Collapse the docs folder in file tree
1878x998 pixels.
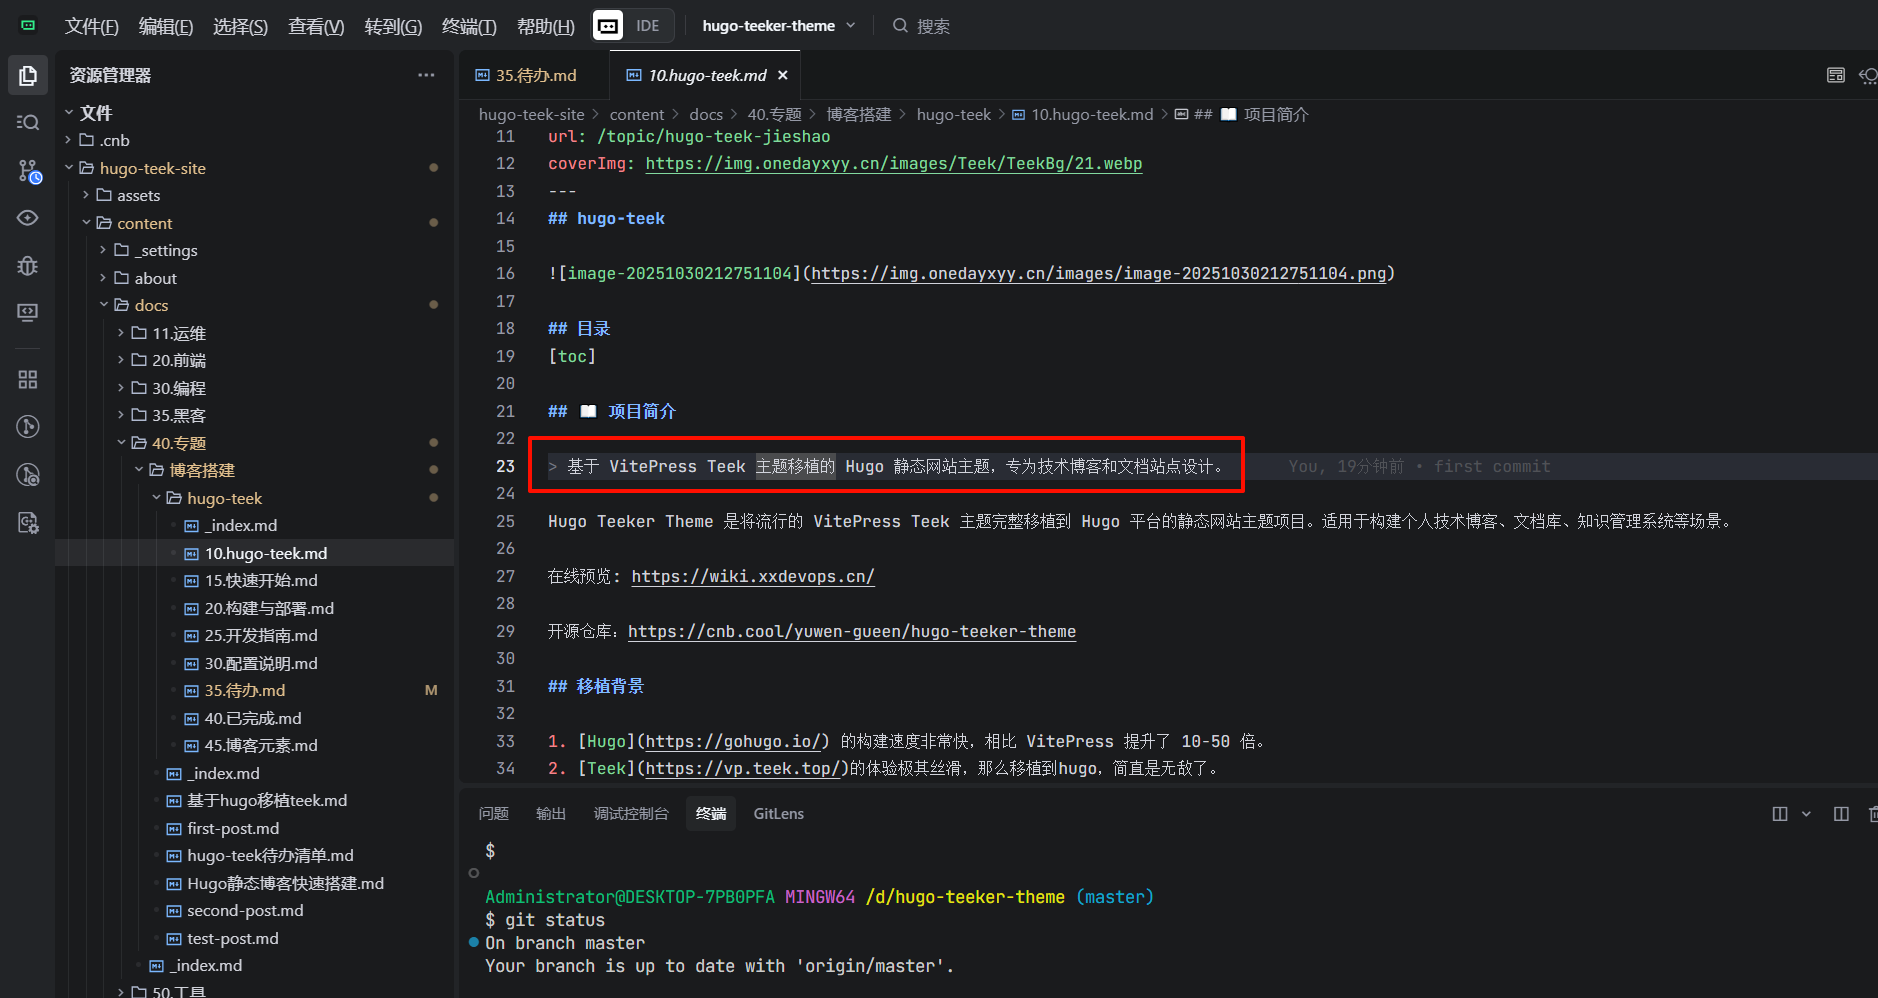(151, 305)
